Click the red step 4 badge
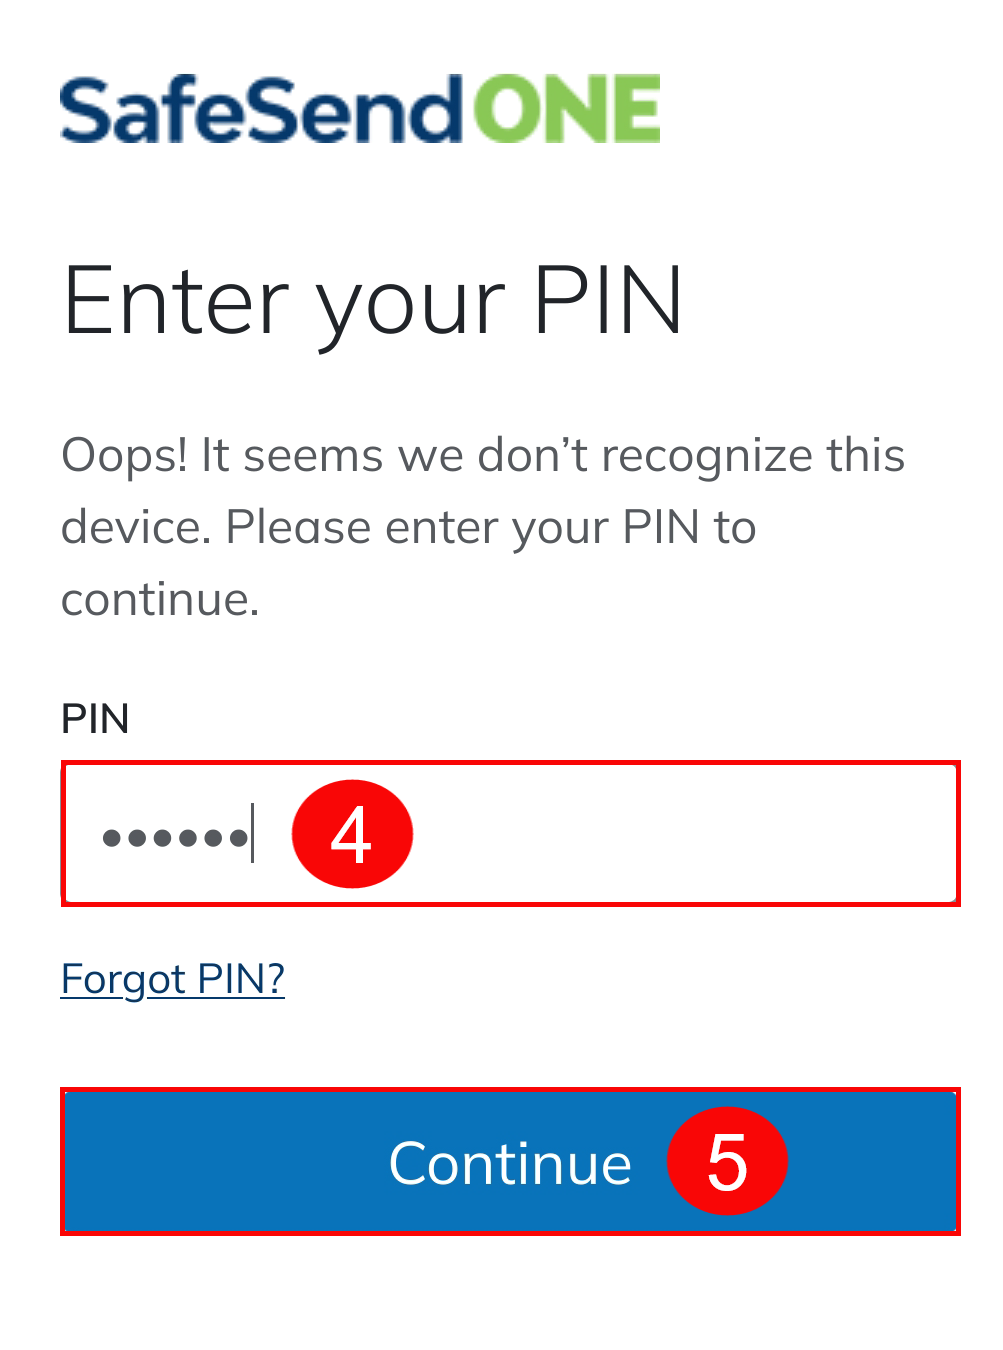Screen dimensions: 1003x1350 tap(352, 834)
